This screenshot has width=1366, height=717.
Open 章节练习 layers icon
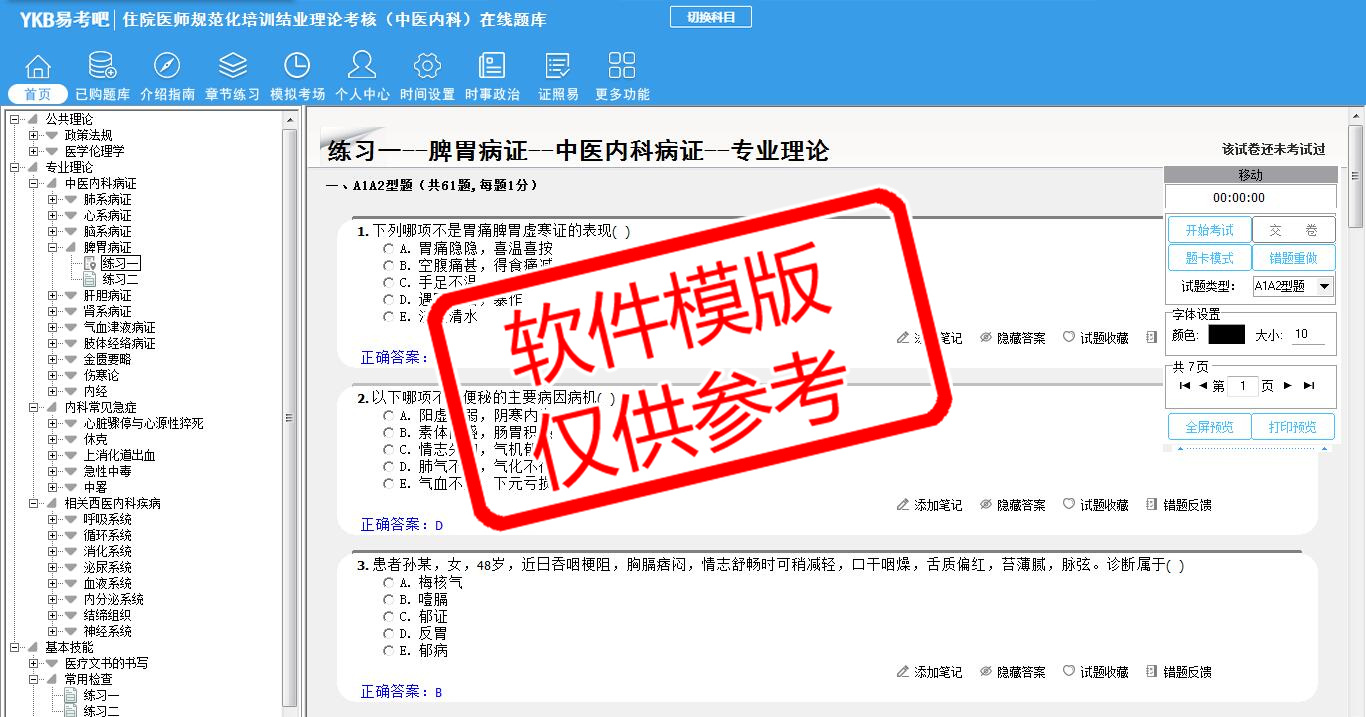pos(232,67)
